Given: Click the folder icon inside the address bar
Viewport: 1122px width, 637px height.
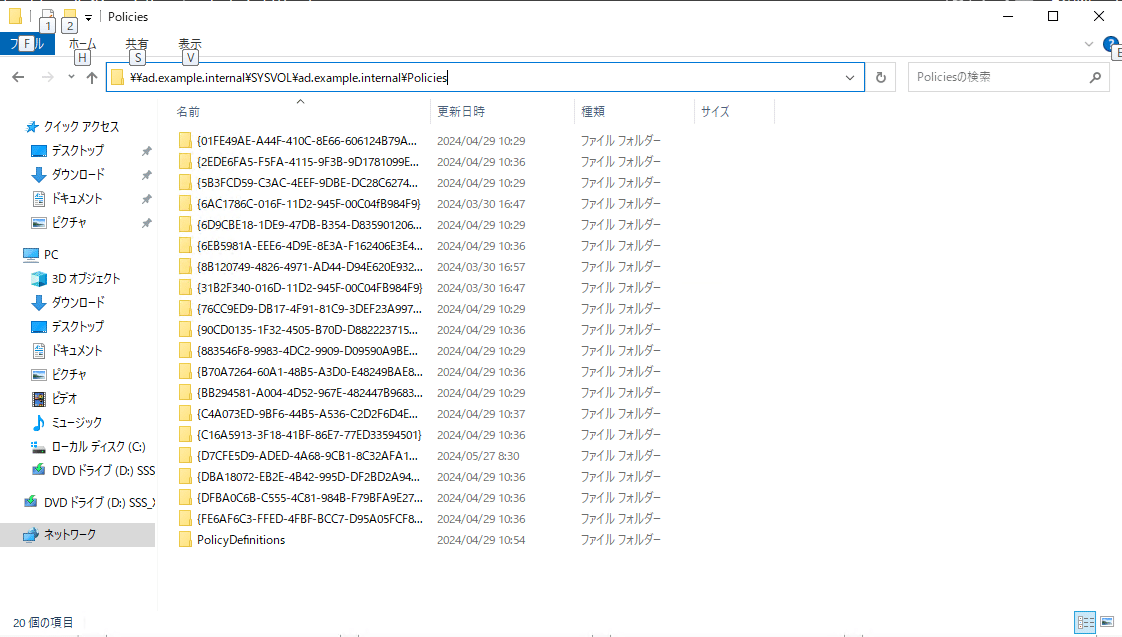Looking at the screenshot, I should [x=117, y=77].
